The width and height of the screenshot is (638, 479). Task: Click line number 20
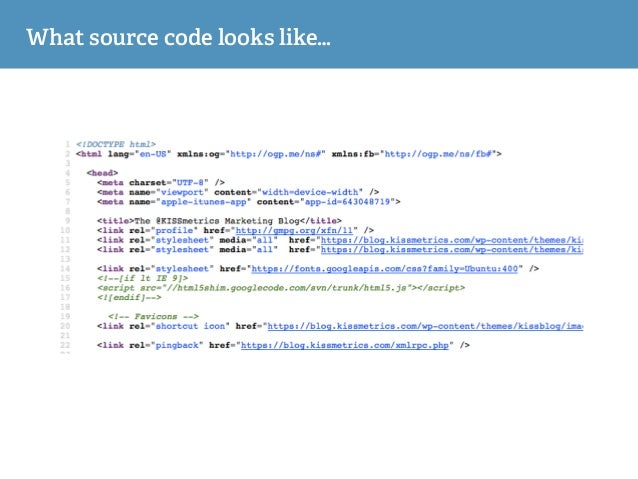(65, 326)
